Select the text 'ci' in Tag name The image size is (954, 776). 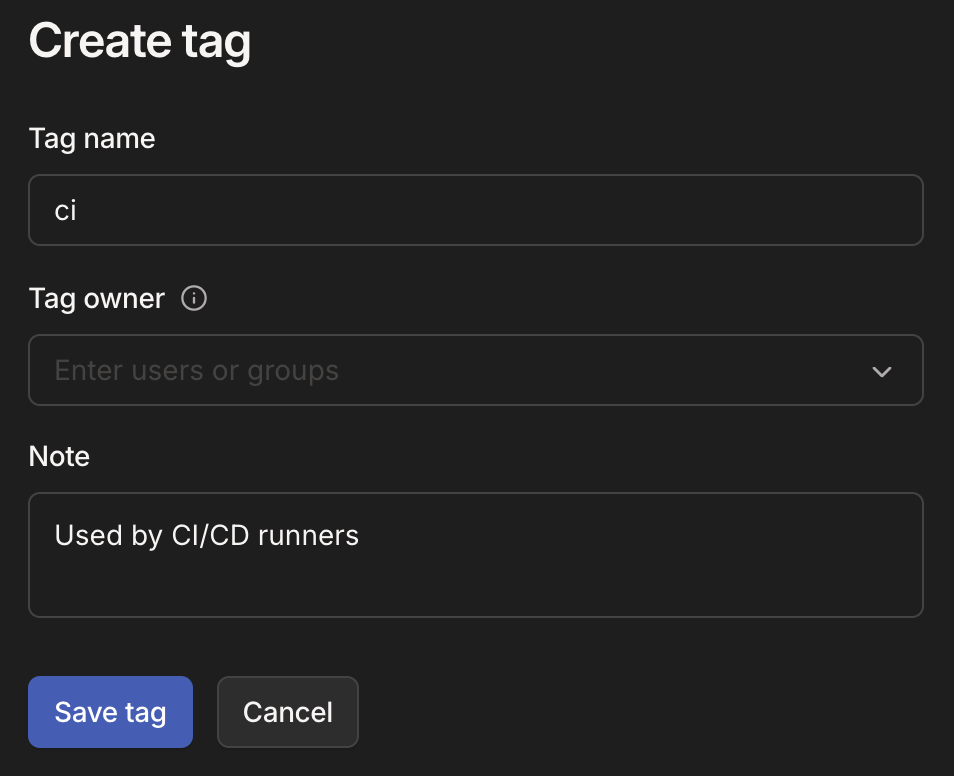click(66, 210)
